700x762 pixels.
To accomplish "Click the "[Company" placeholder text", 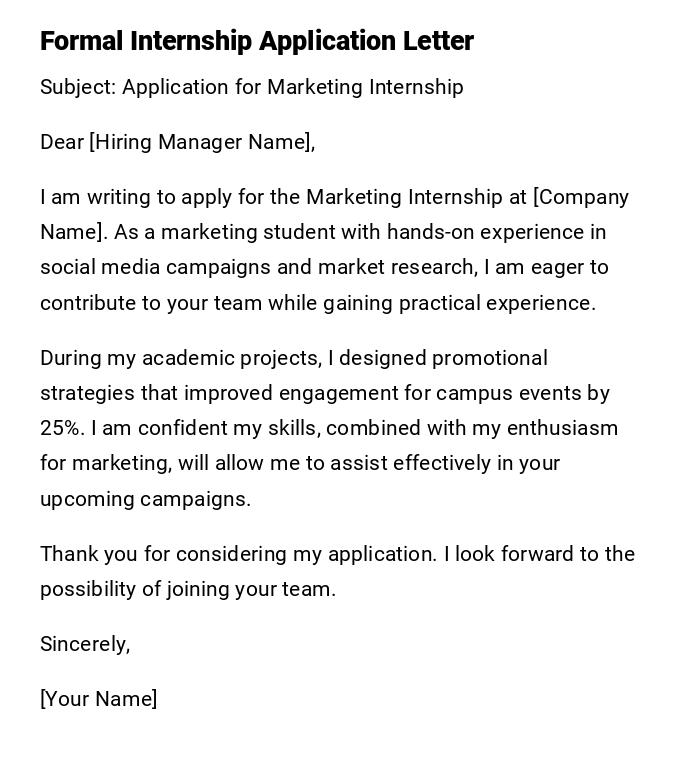I will point(581,197).
